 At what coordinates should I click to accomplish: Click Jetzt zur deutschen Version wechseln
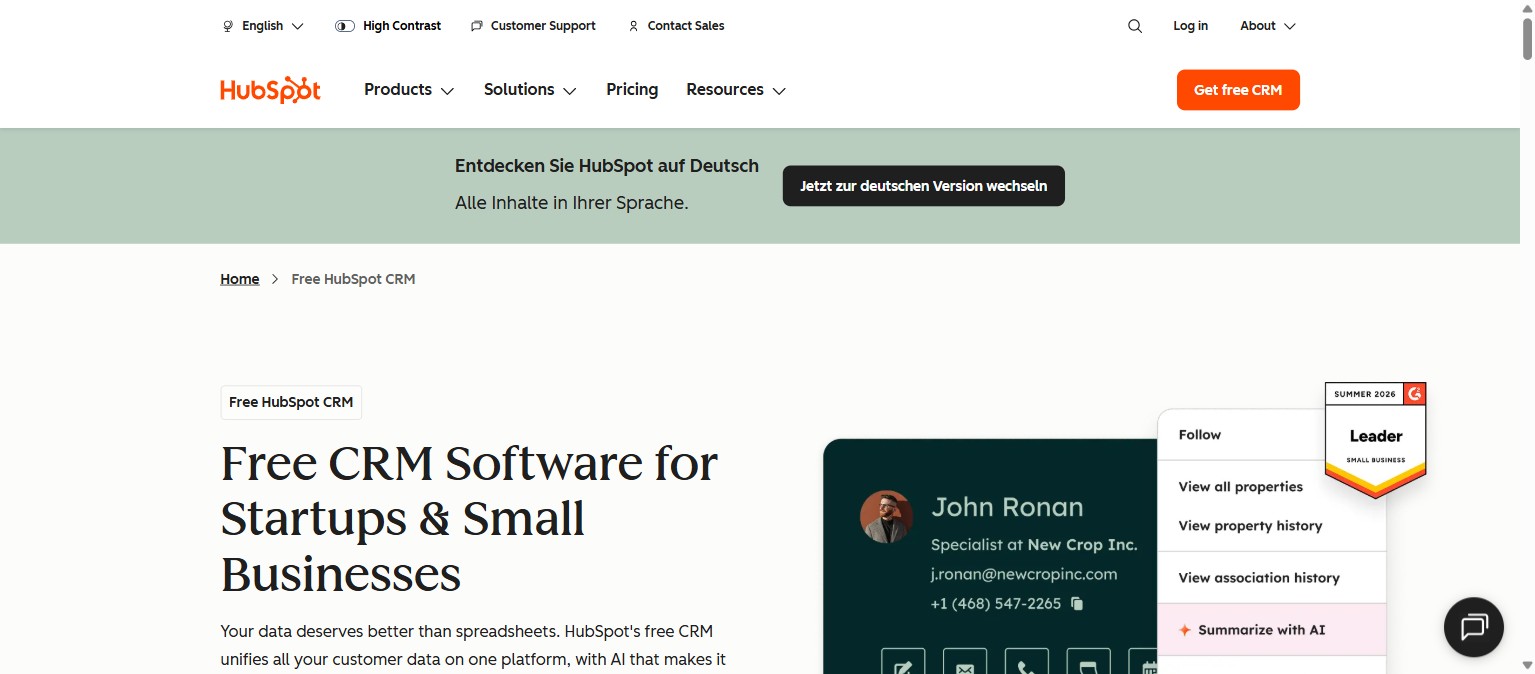pyautogui.click(x=923, y=186)
